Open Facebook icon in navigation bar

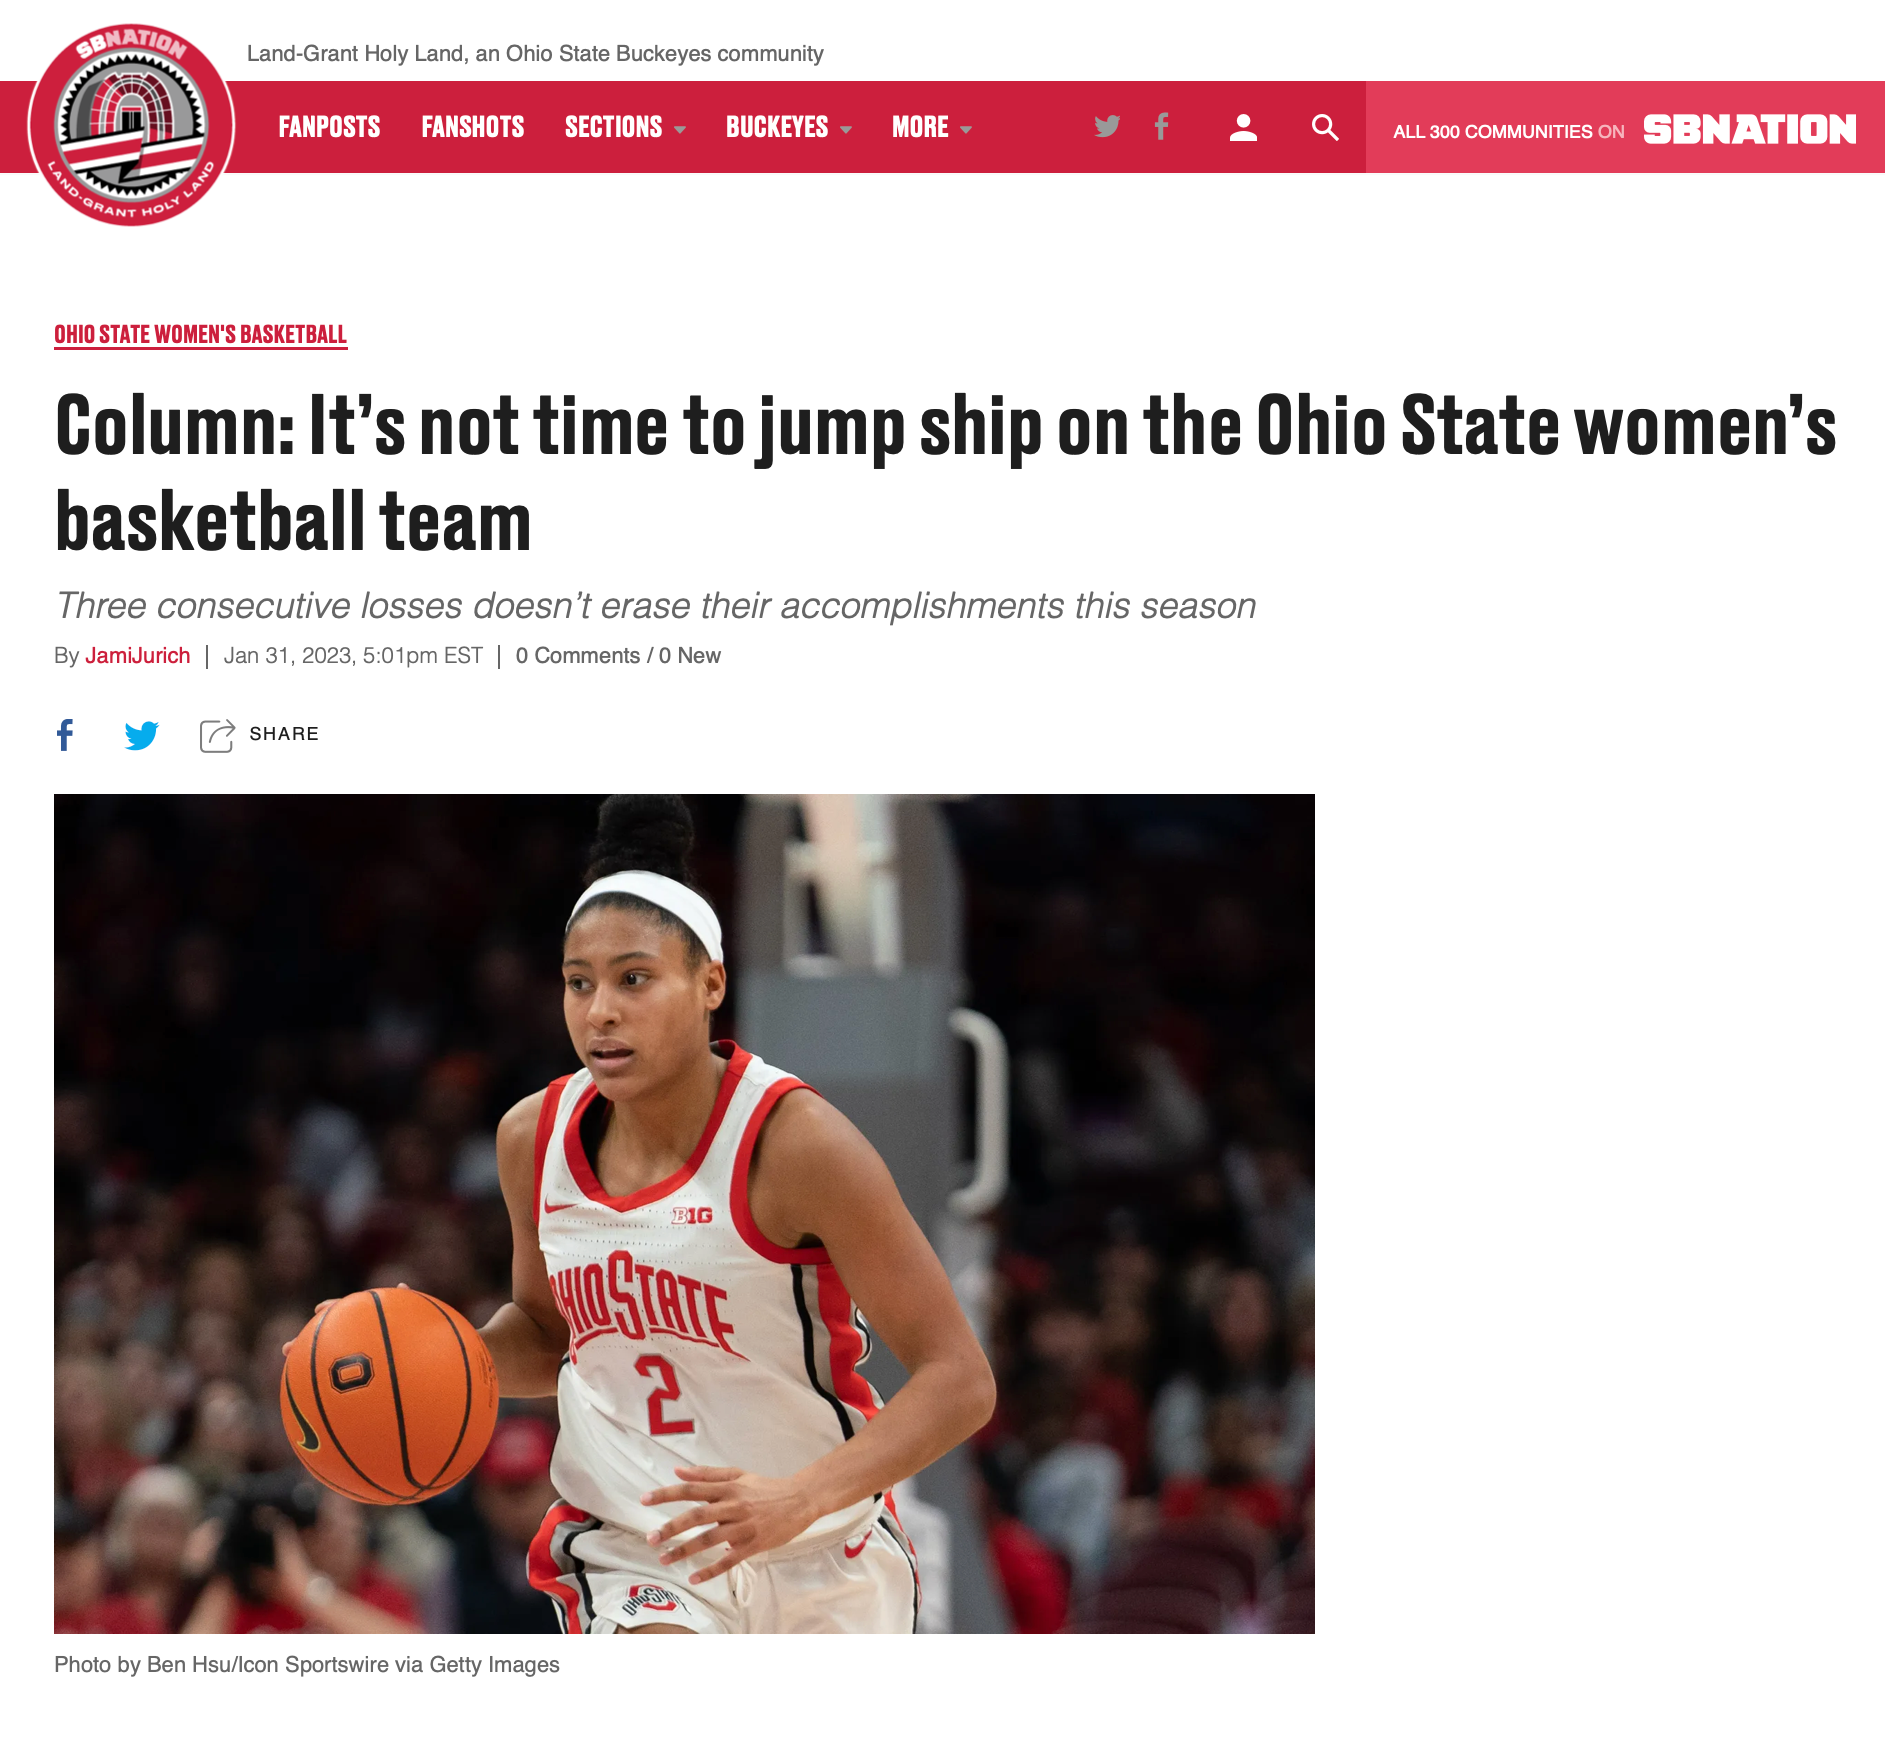pos(1161,127)
